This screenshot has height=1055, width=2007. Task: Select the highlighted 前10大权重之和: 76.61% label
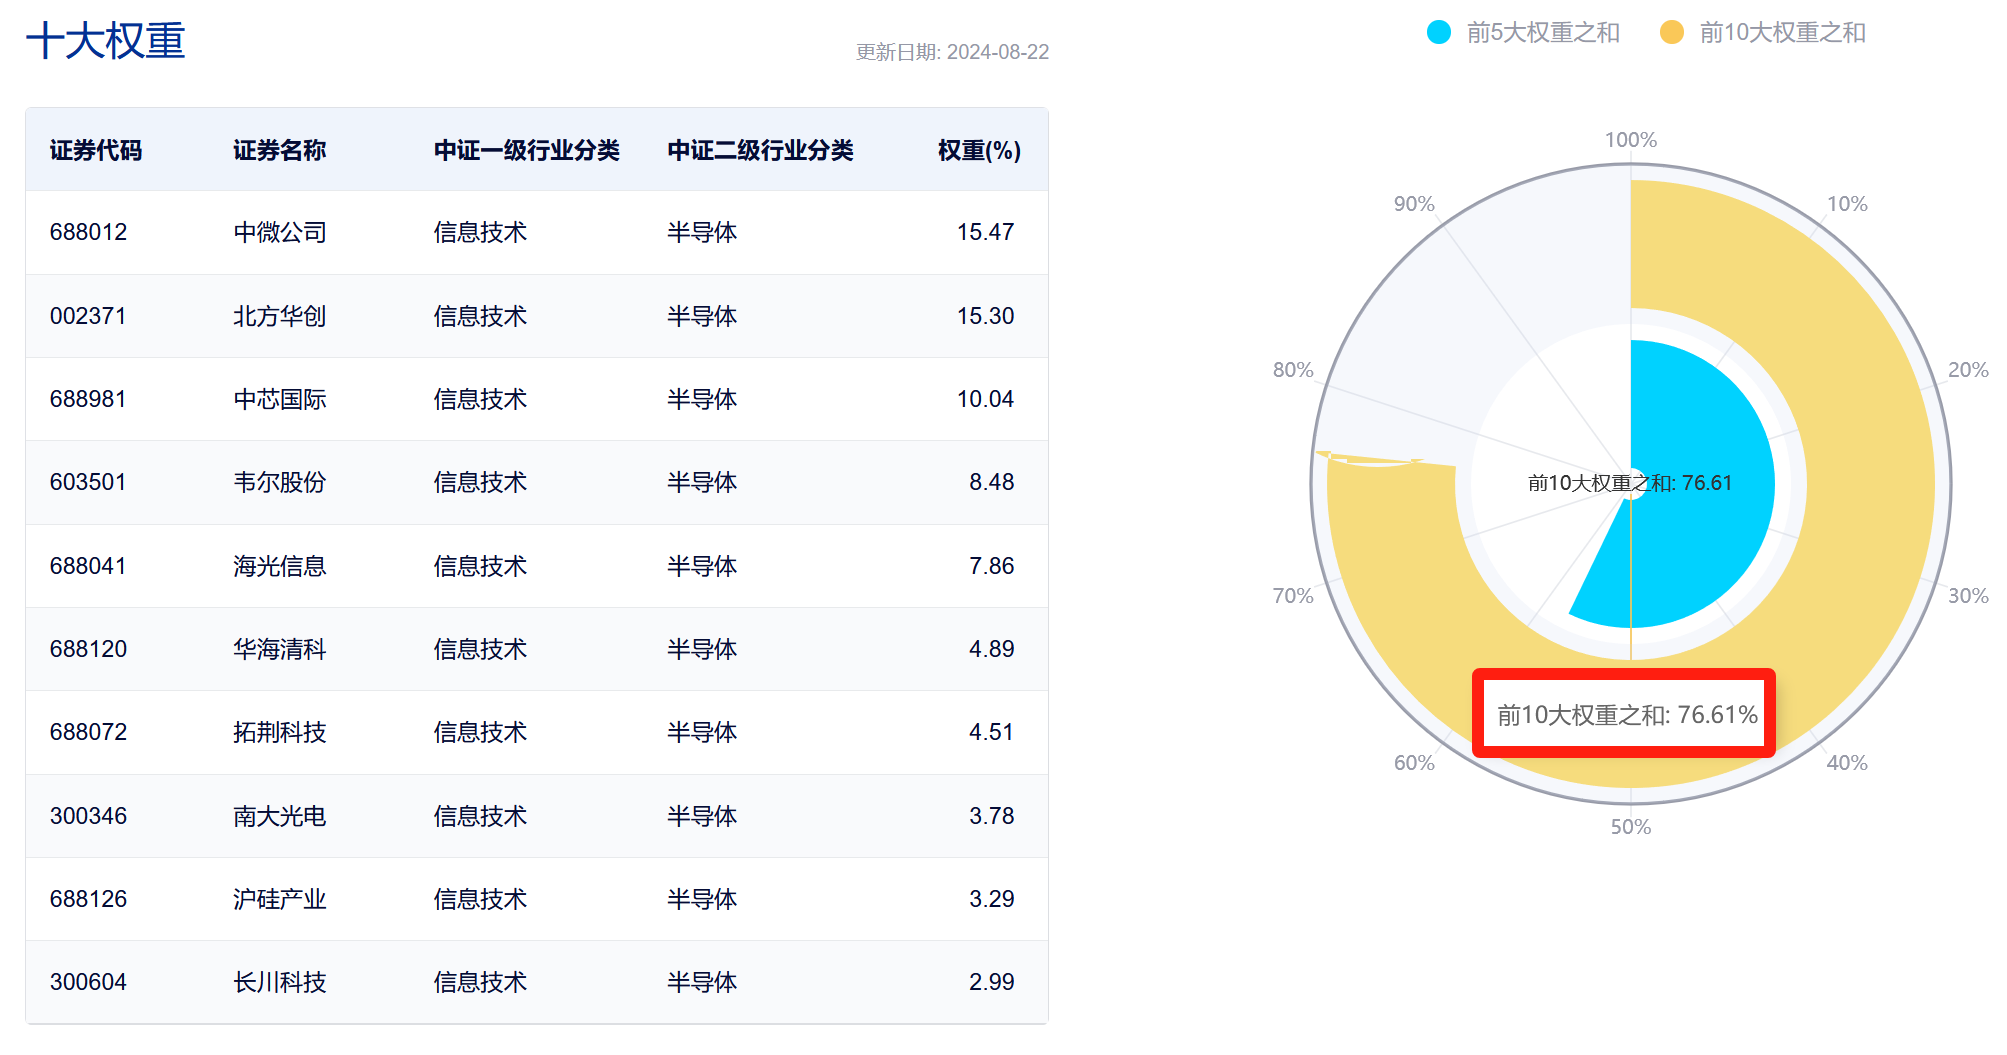1622,714
